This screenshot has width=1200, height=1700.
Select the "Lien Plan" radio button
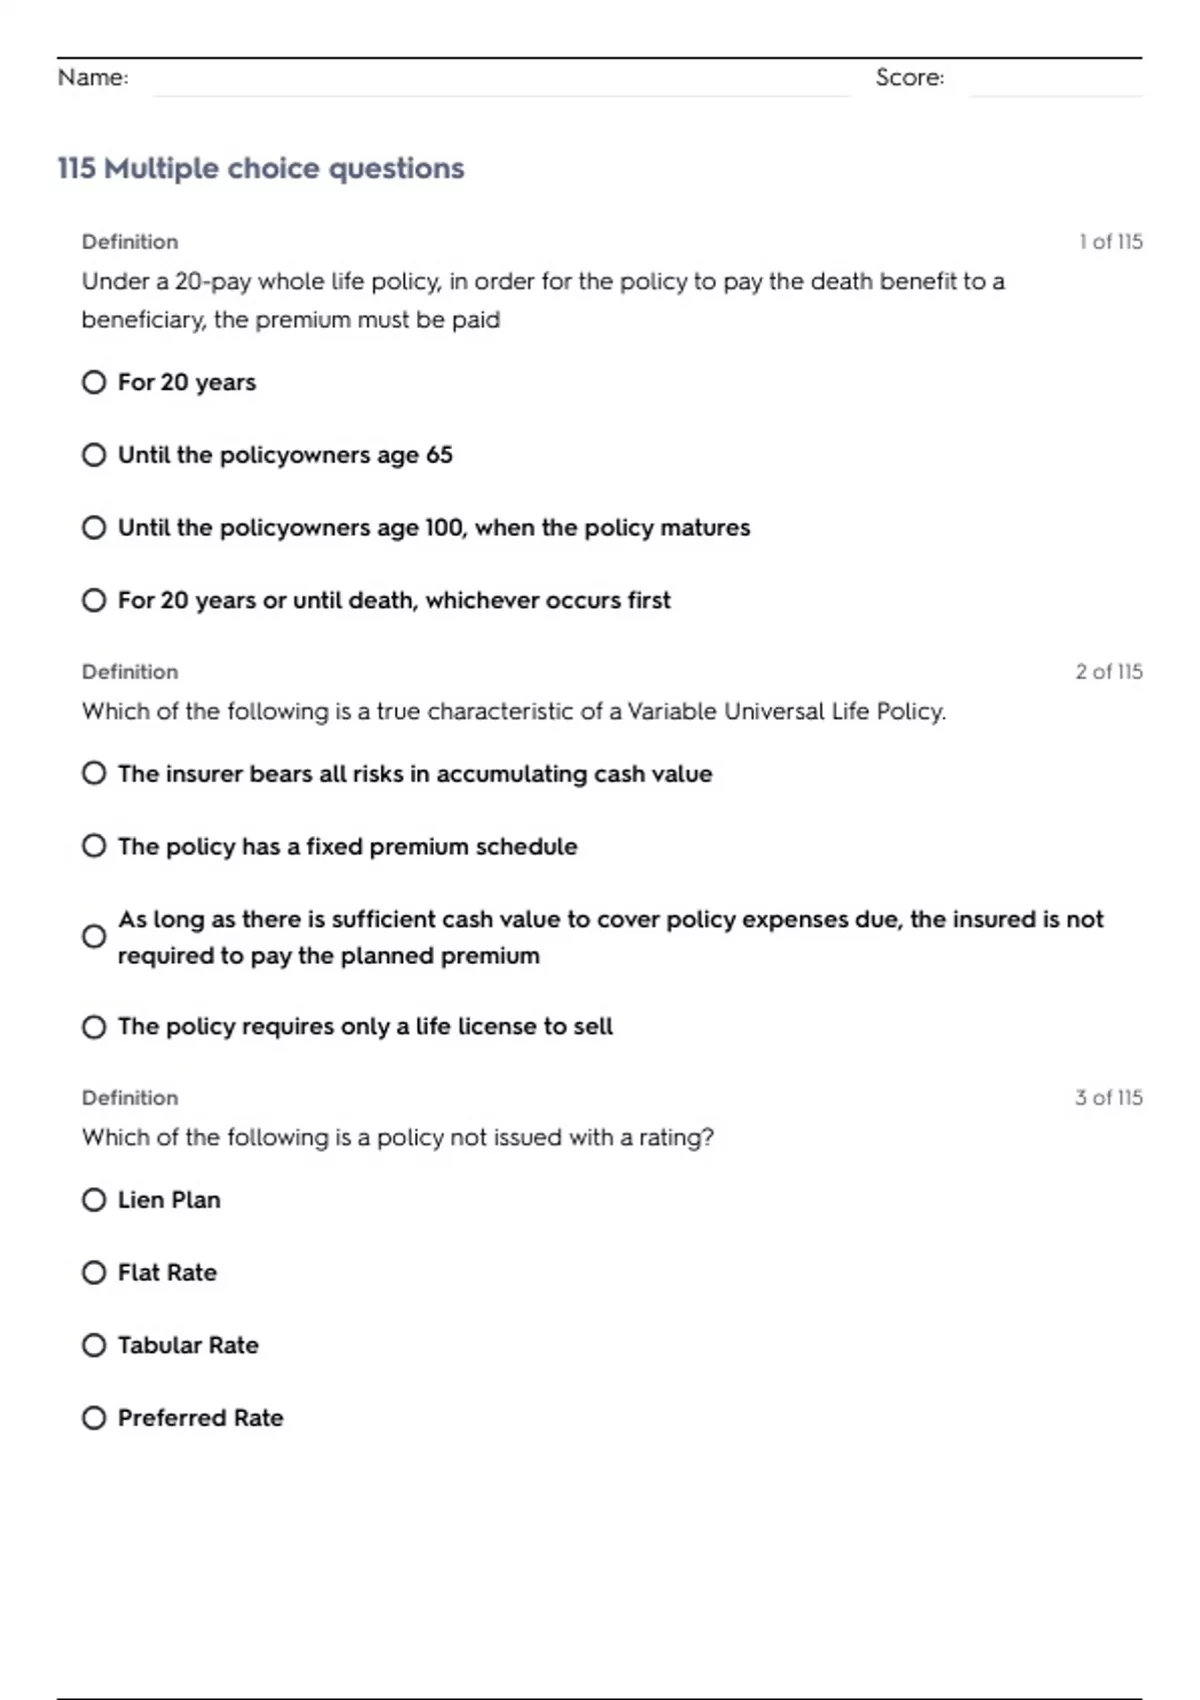94,1200
